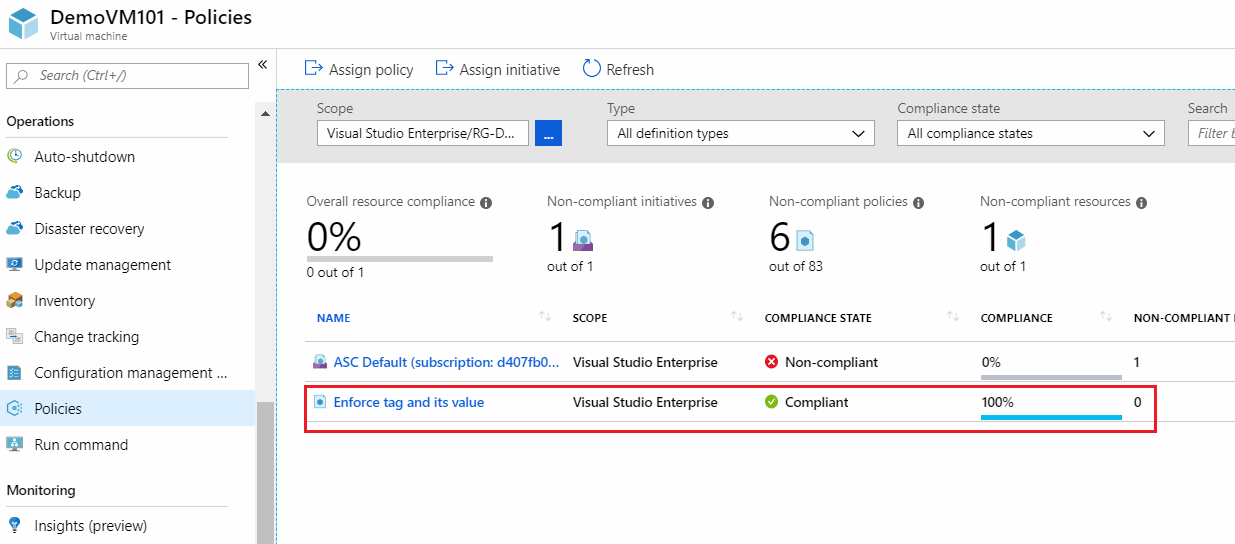Screen dimensions: 1235x544
Task: Sort by COMPLIANCE column header
Action: tap(1017, 318)
